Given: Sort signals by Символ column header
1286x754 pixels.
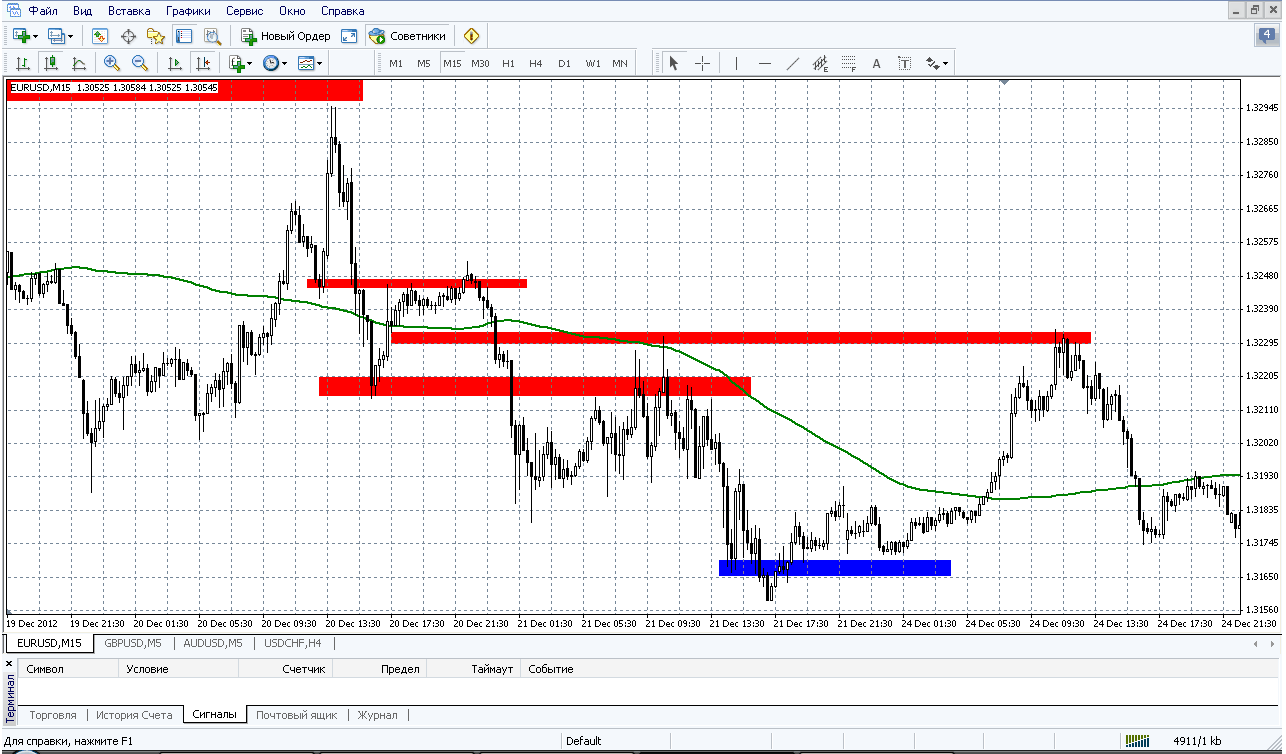Looking at the screenshot, I should (x=70, y=669).
